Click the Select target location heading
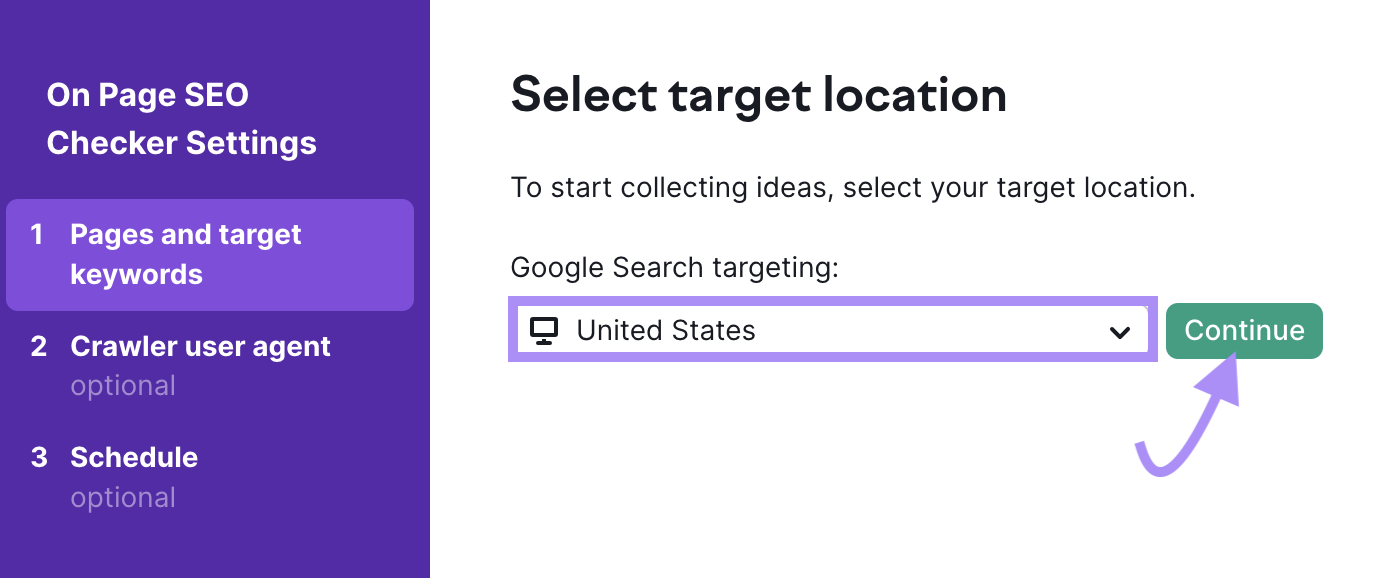Viewport: 1394px width, 578px height. tap(759, 95)
